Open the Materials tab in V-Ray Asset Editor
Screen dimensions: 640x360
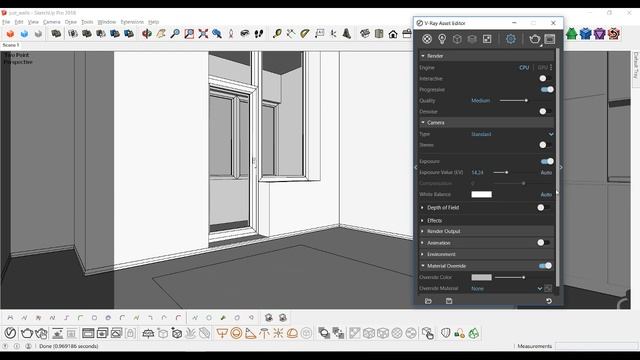pyautogui.click(x=427, y=39)
